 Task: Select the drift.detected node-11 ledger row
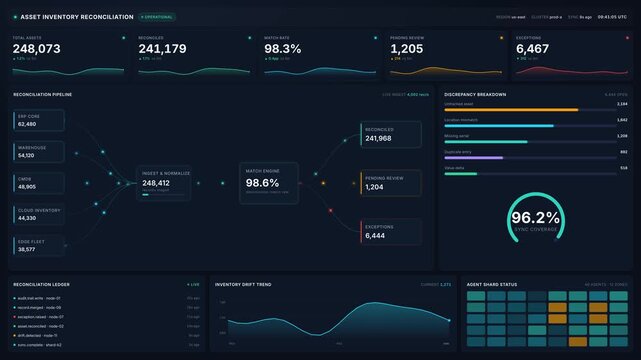pos(106,336)
